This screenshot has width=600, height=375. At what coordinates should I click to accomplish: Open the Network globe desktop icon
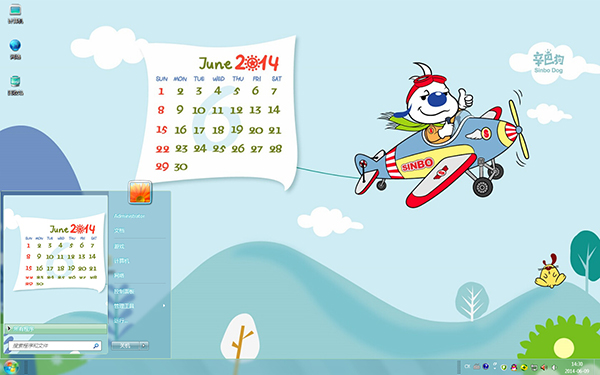15,49
